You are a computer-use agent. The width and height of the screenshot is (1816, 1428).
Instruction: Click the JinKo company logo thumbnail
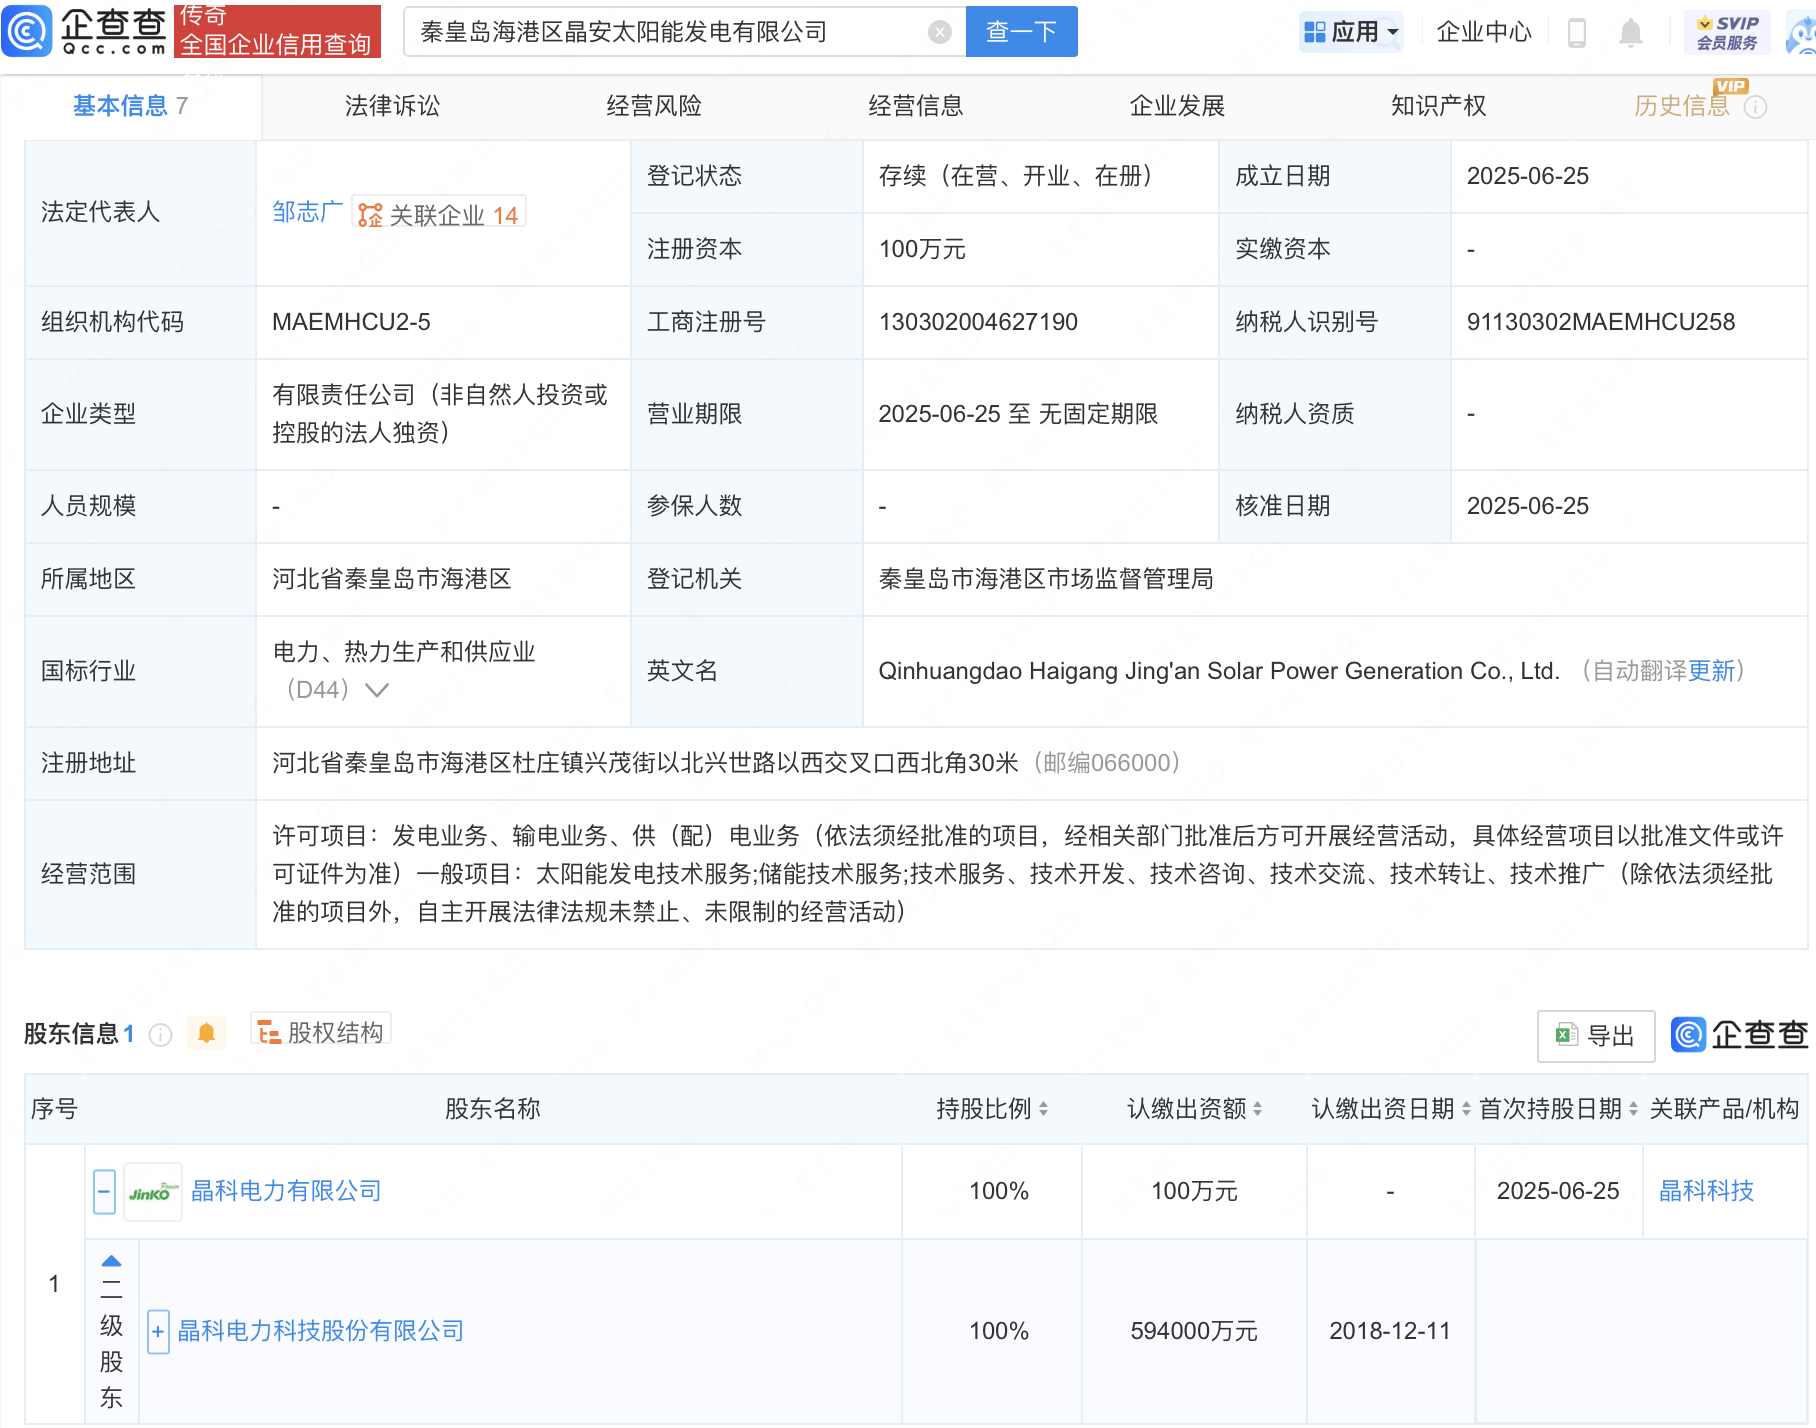coord(152,1192)
